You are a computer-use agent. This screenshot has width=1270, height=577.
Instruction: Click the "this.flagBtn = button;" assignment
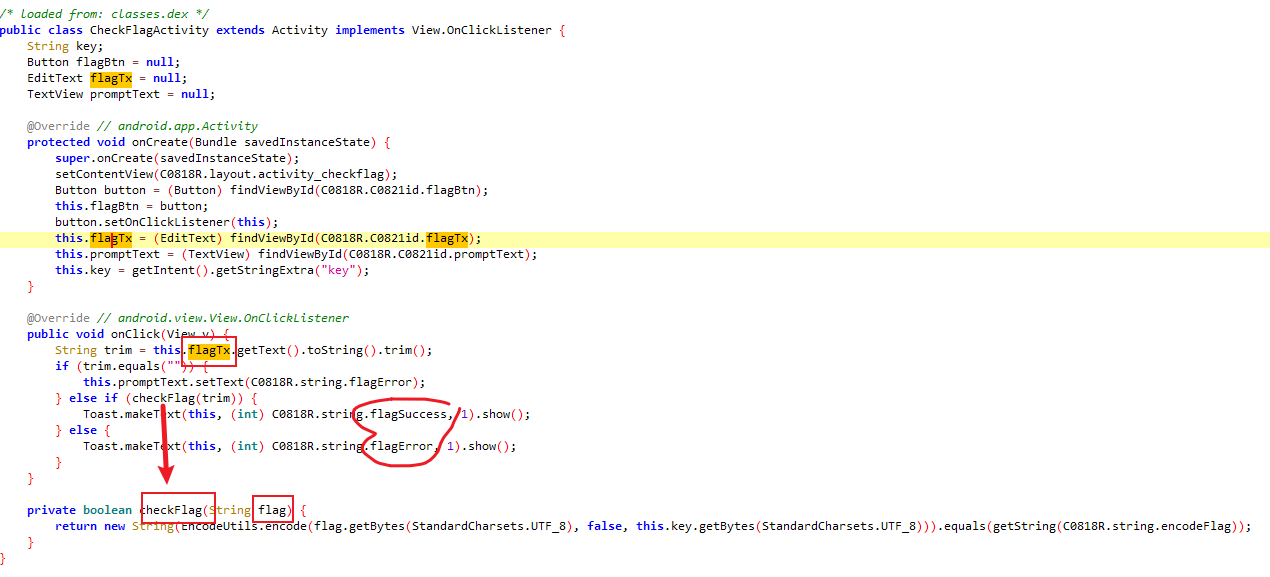click(x=131, y=206)
